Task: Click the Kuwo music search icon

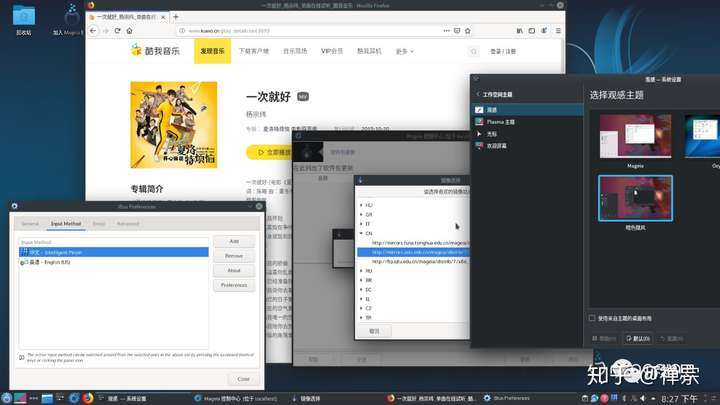Action: [x=473, y=51]
